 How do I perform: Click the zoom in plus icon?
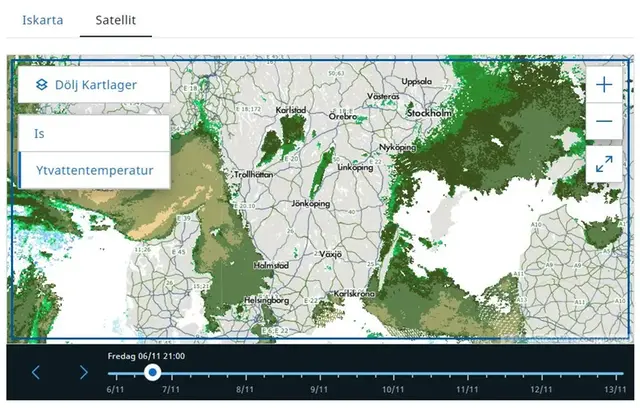tap(603, 85)
